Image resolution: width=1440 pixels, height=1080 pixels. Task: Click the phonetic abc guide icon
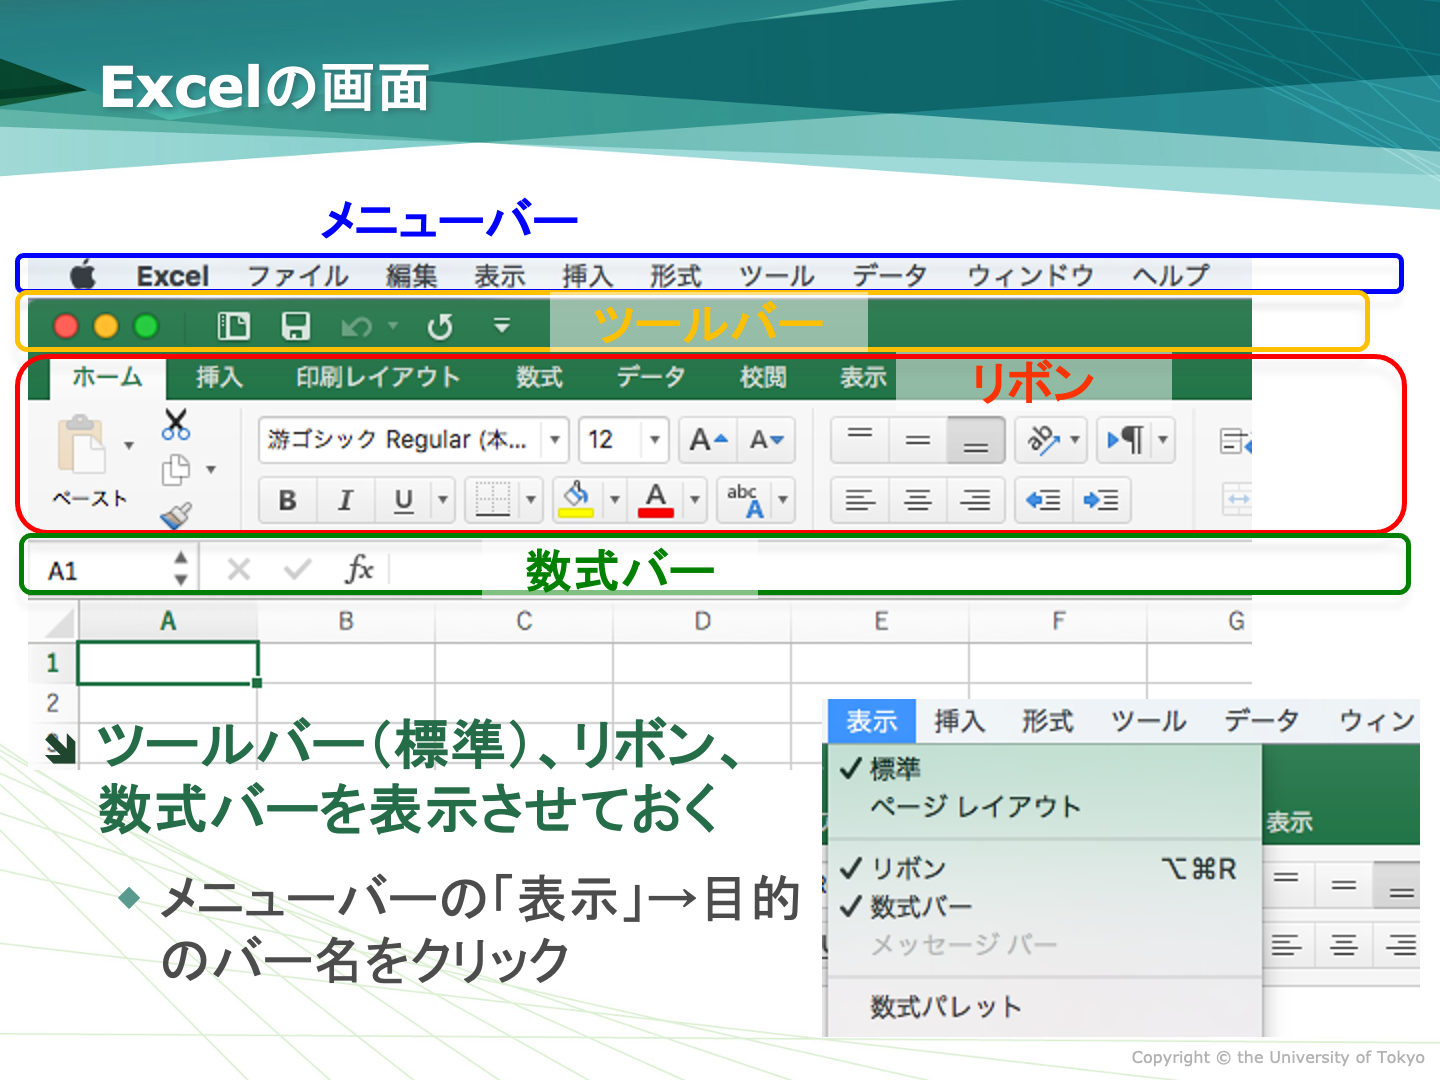[x=745, y=499]
